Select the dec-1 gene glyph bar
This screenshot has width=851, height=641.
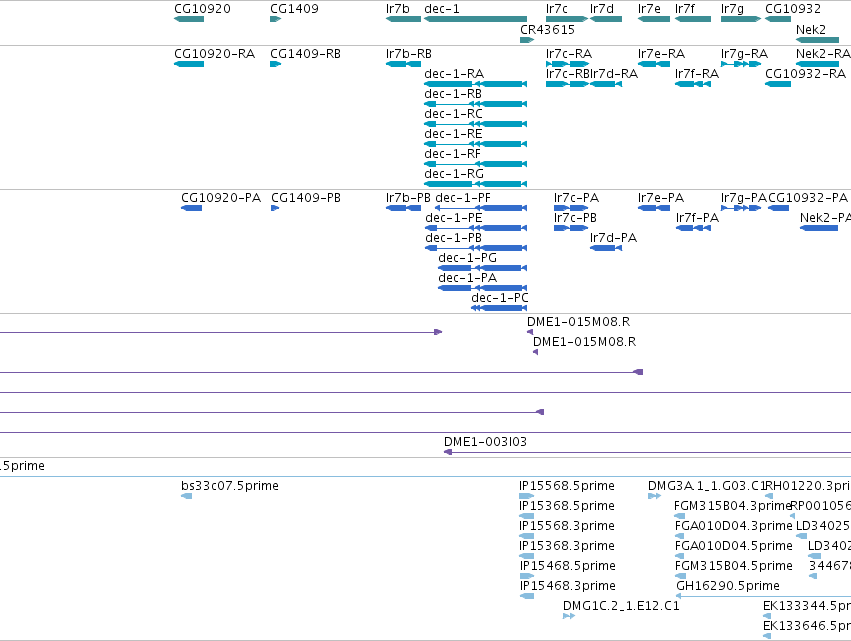tap(475, 19)
